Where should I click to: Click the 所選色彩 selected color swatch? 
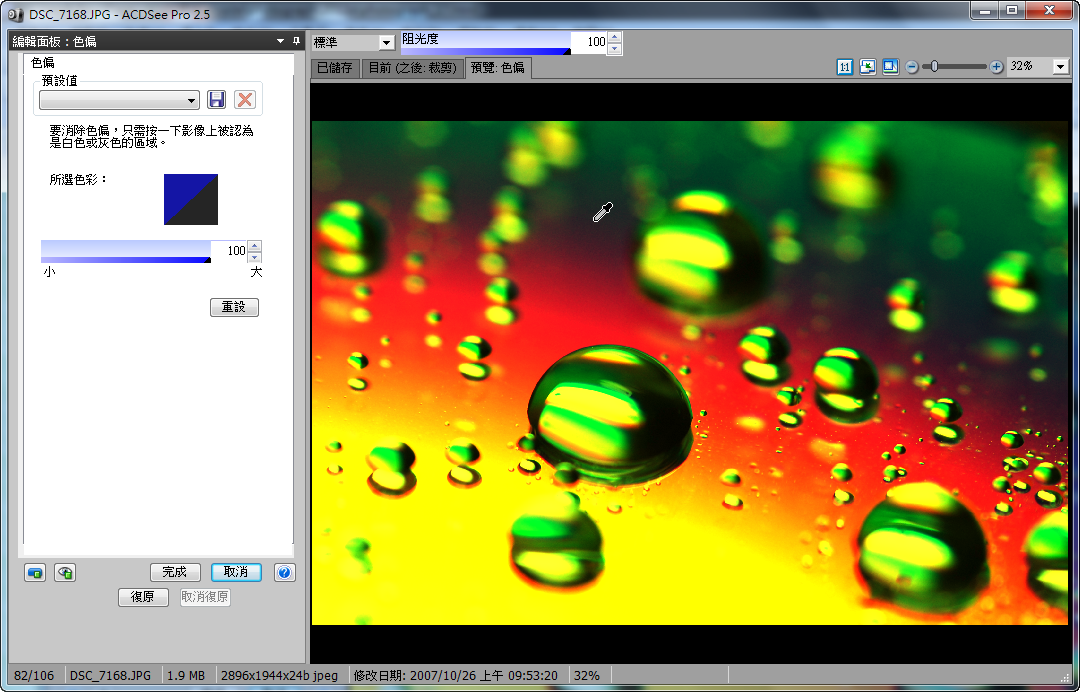pyautogui.click(x=191, y=199)
